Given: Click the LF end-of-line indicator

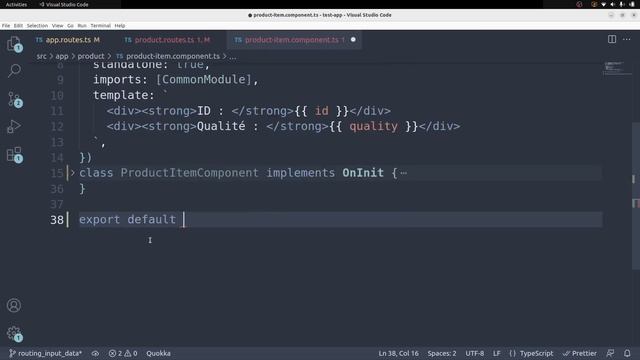Looking at the screenshot, I should (496, 353).
